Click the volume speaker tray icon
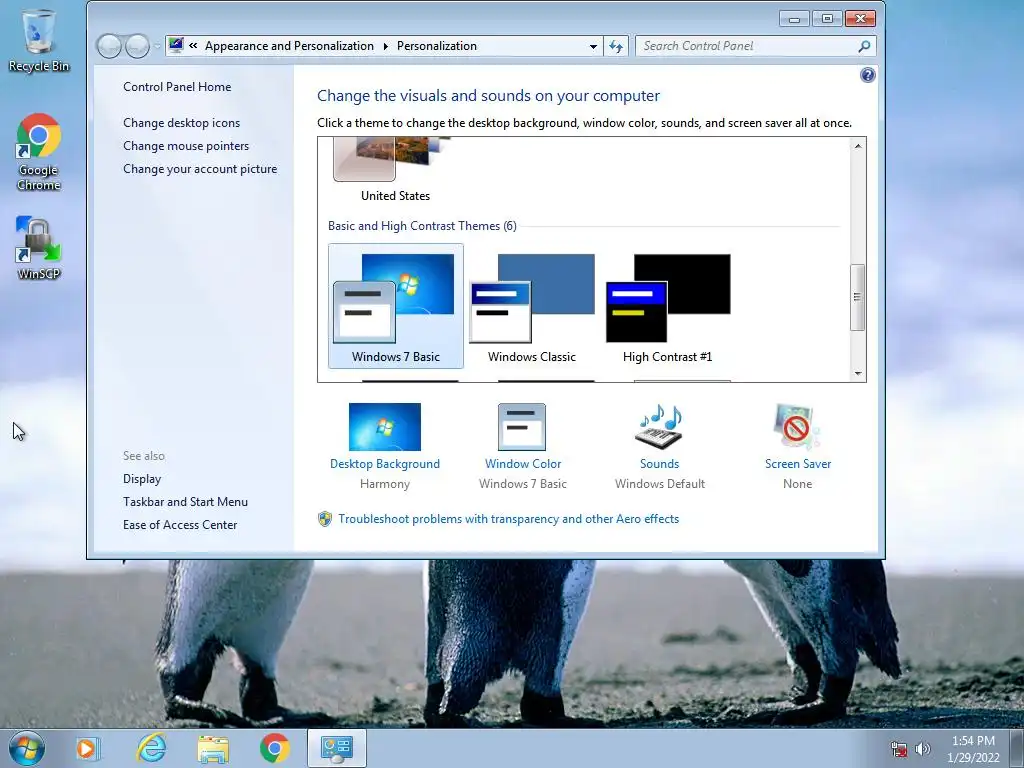This screenshot has height=768, width=1024. (923, 749)
